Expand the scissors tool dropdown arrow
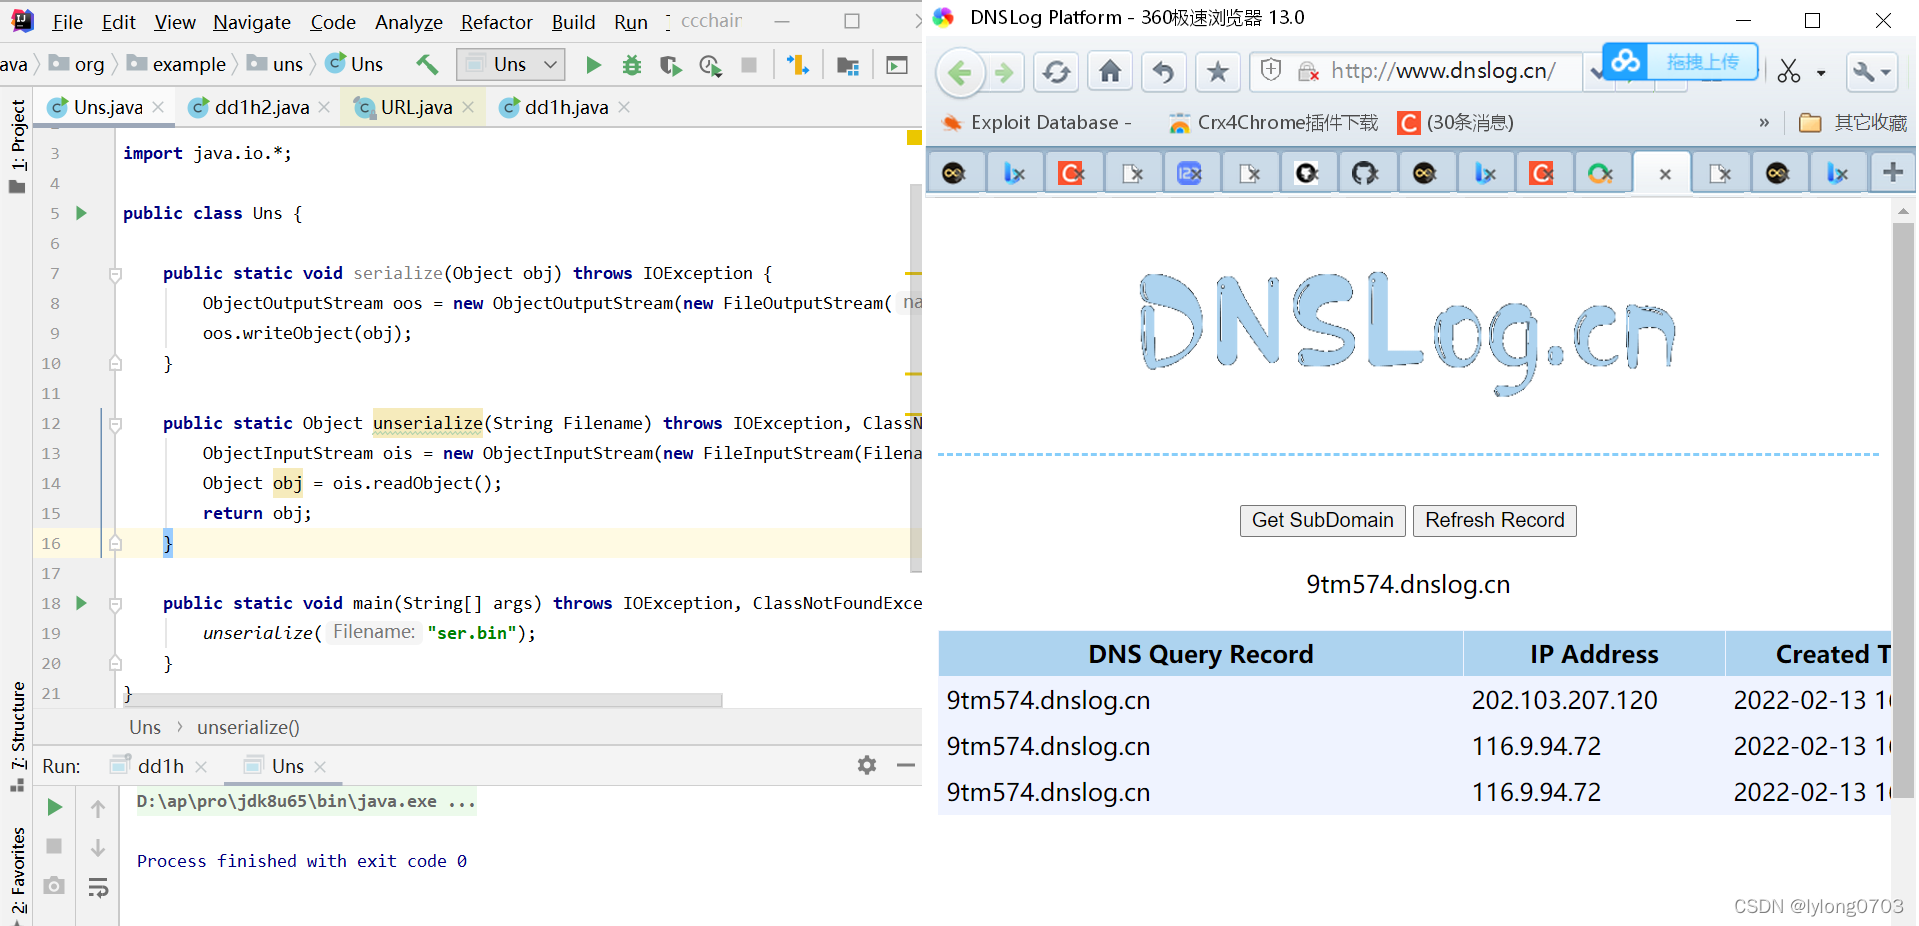The image size is (1919, 926). (x=1821, y=73)
